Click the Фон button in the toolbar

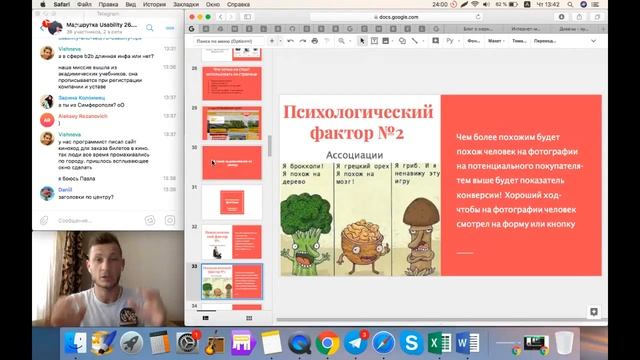point(473,41)
